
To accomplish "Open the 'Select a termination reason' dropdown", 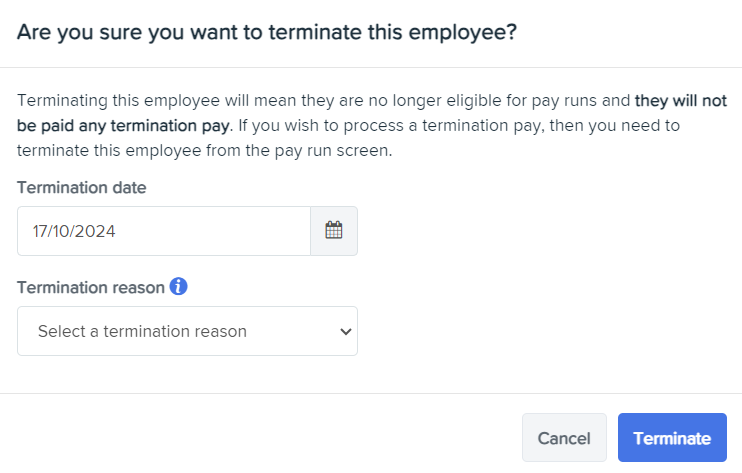I will [x=187, y=331].
